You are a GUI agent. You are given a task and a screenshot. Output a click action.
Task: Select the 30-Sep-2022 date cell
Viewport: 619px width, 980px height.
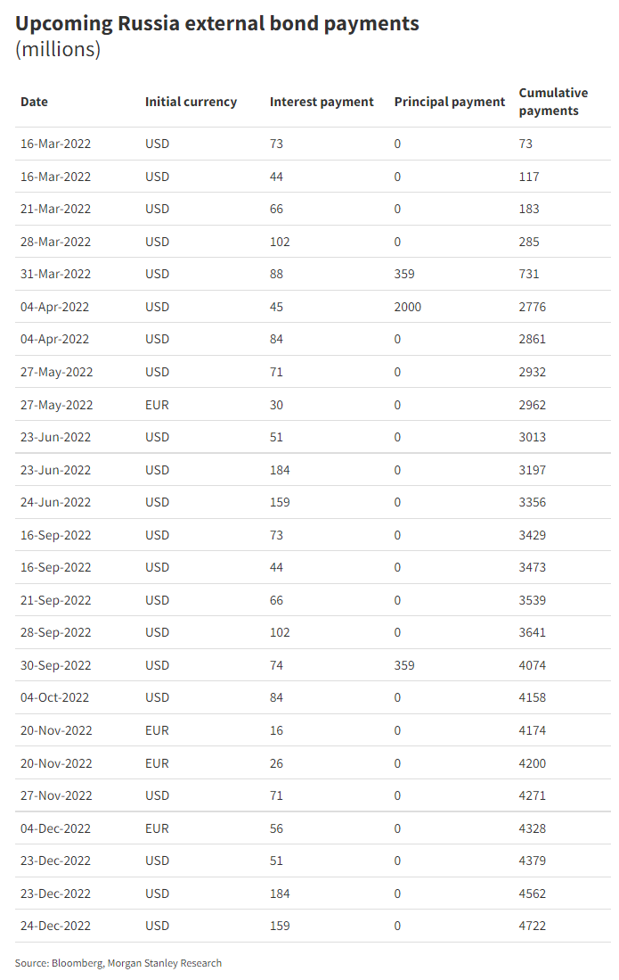pyautogui.click(x=56, y=665)
